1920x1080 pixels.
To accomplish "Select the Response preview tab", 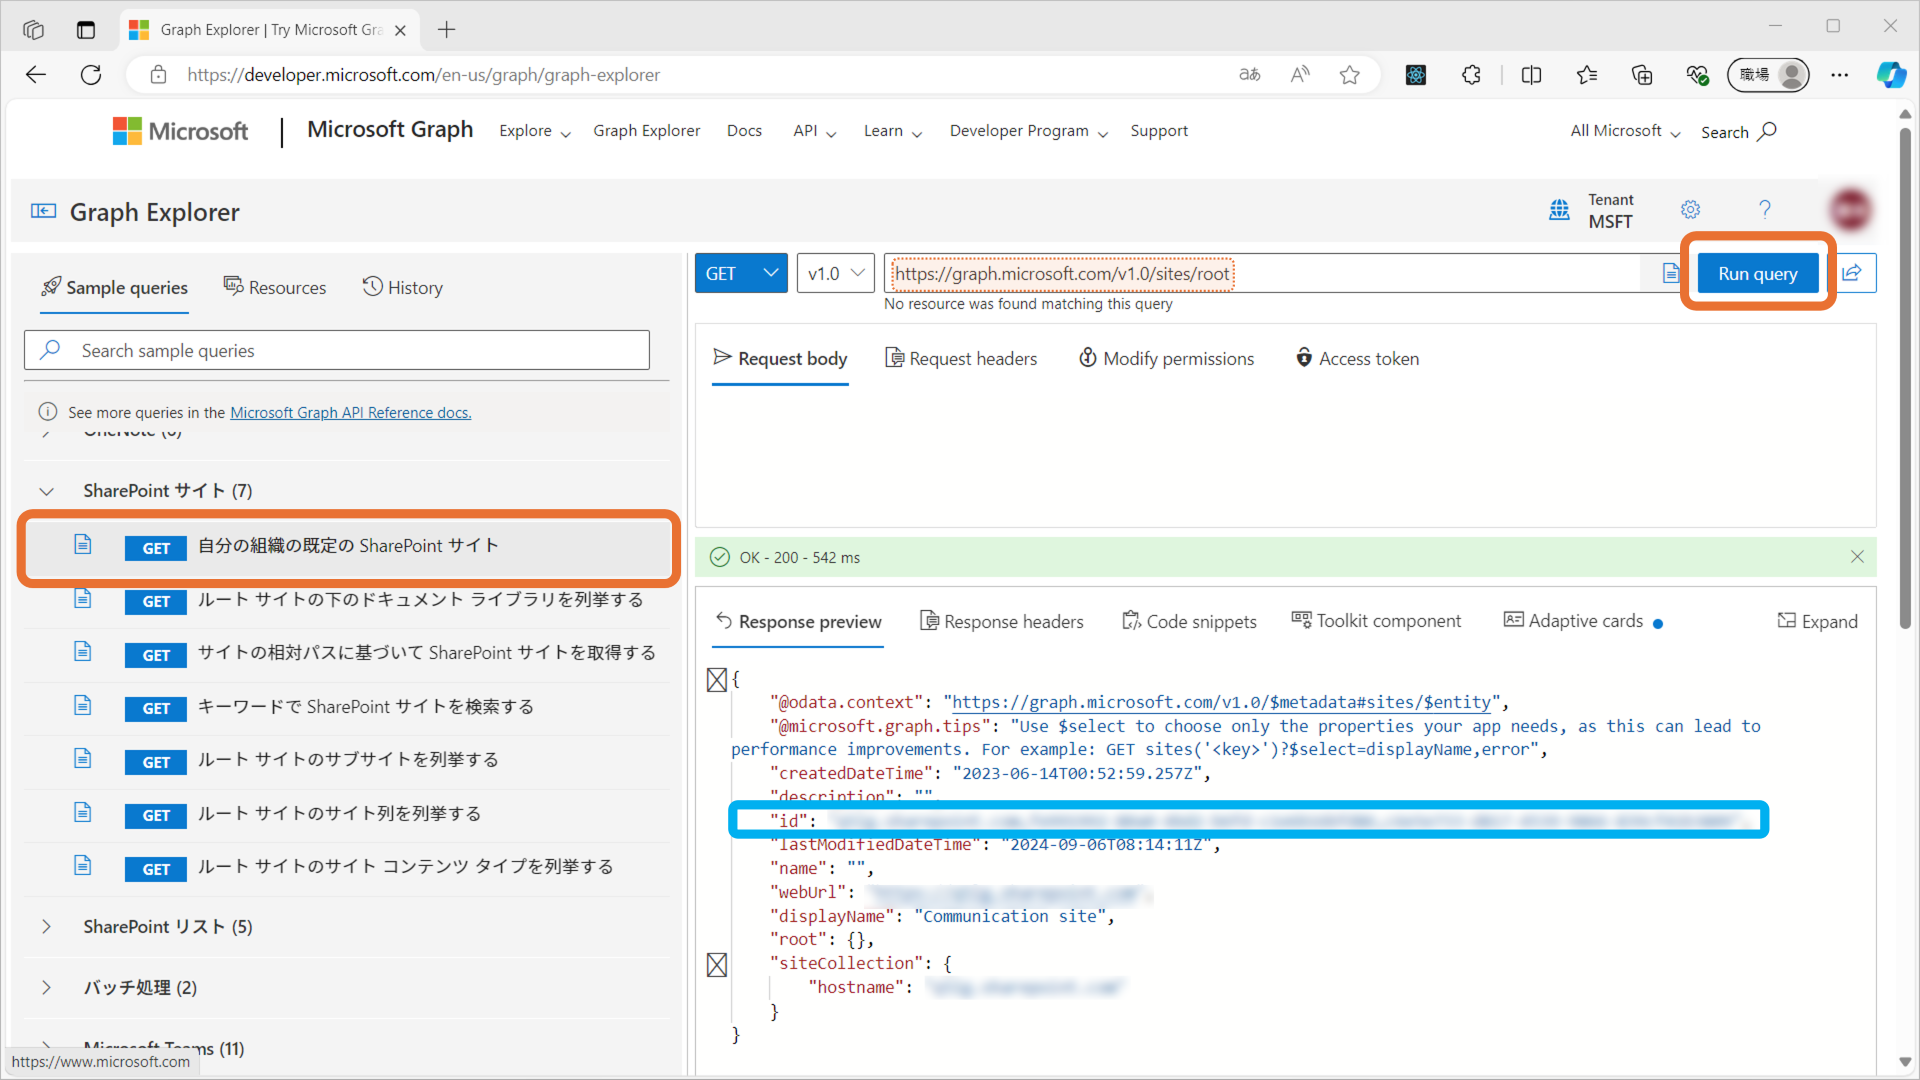I will [799, 621].
